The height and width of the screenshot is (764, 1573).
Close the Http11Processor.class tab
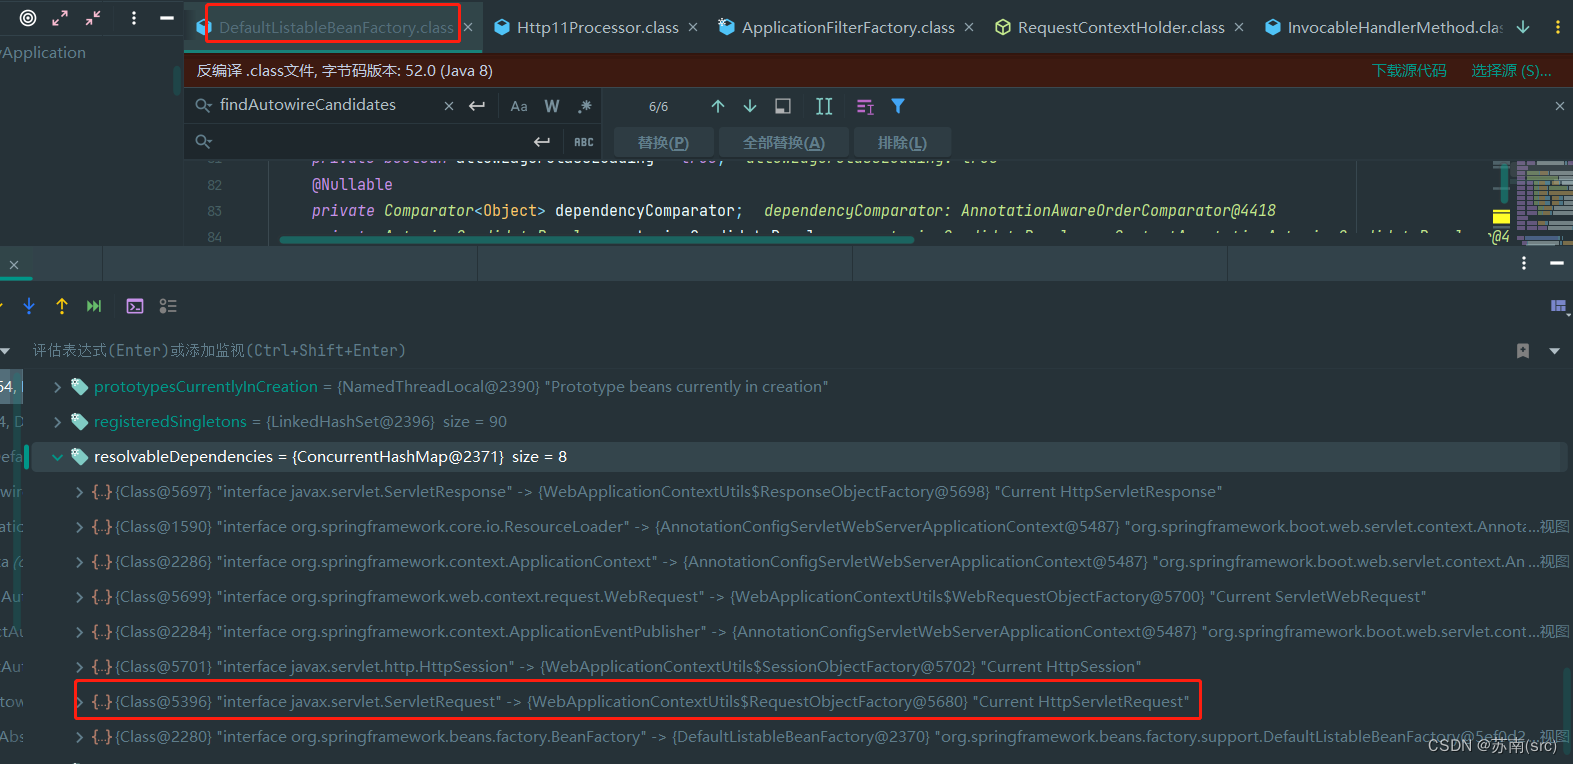tap(693, 28)
